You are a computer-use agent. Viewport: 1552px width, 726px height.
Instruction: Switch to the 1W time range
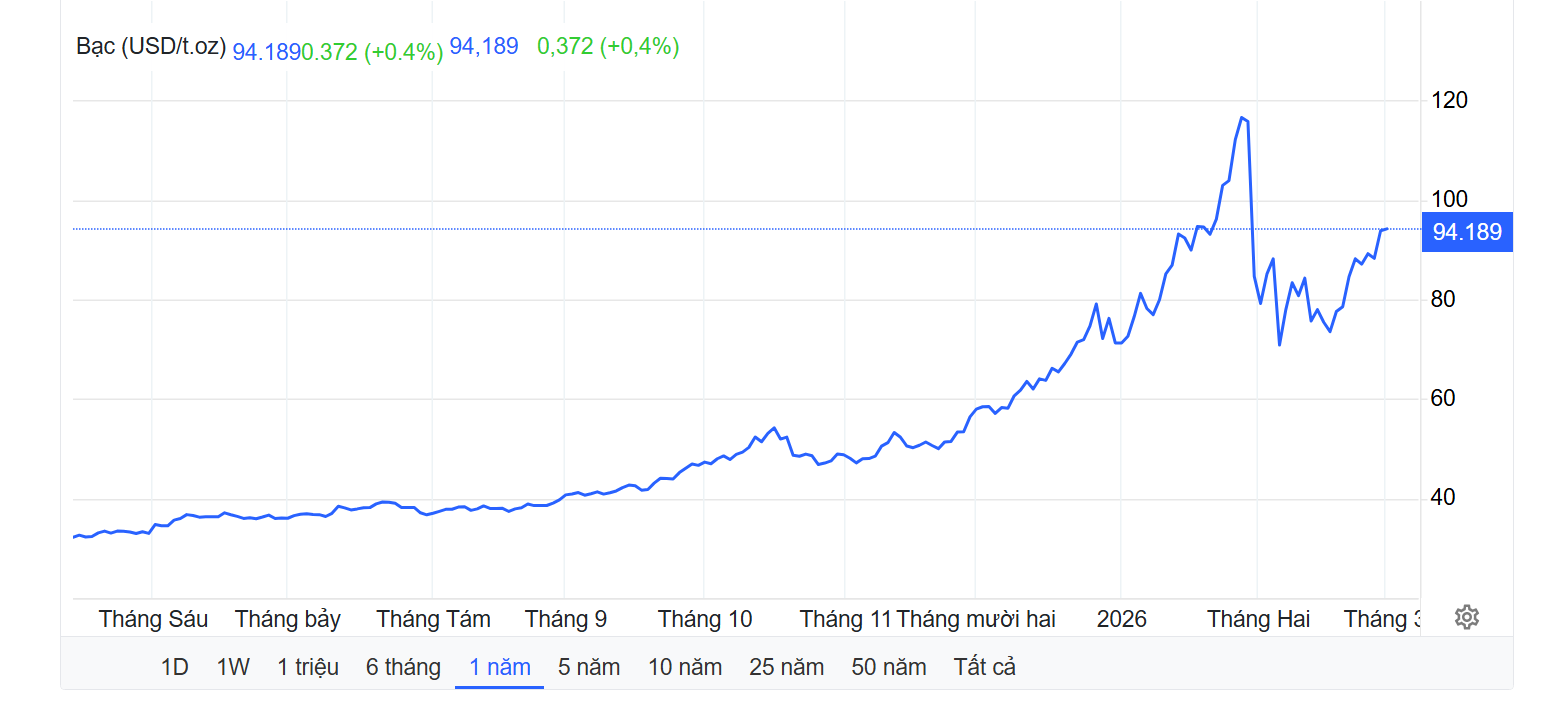(x=233, y=667)
